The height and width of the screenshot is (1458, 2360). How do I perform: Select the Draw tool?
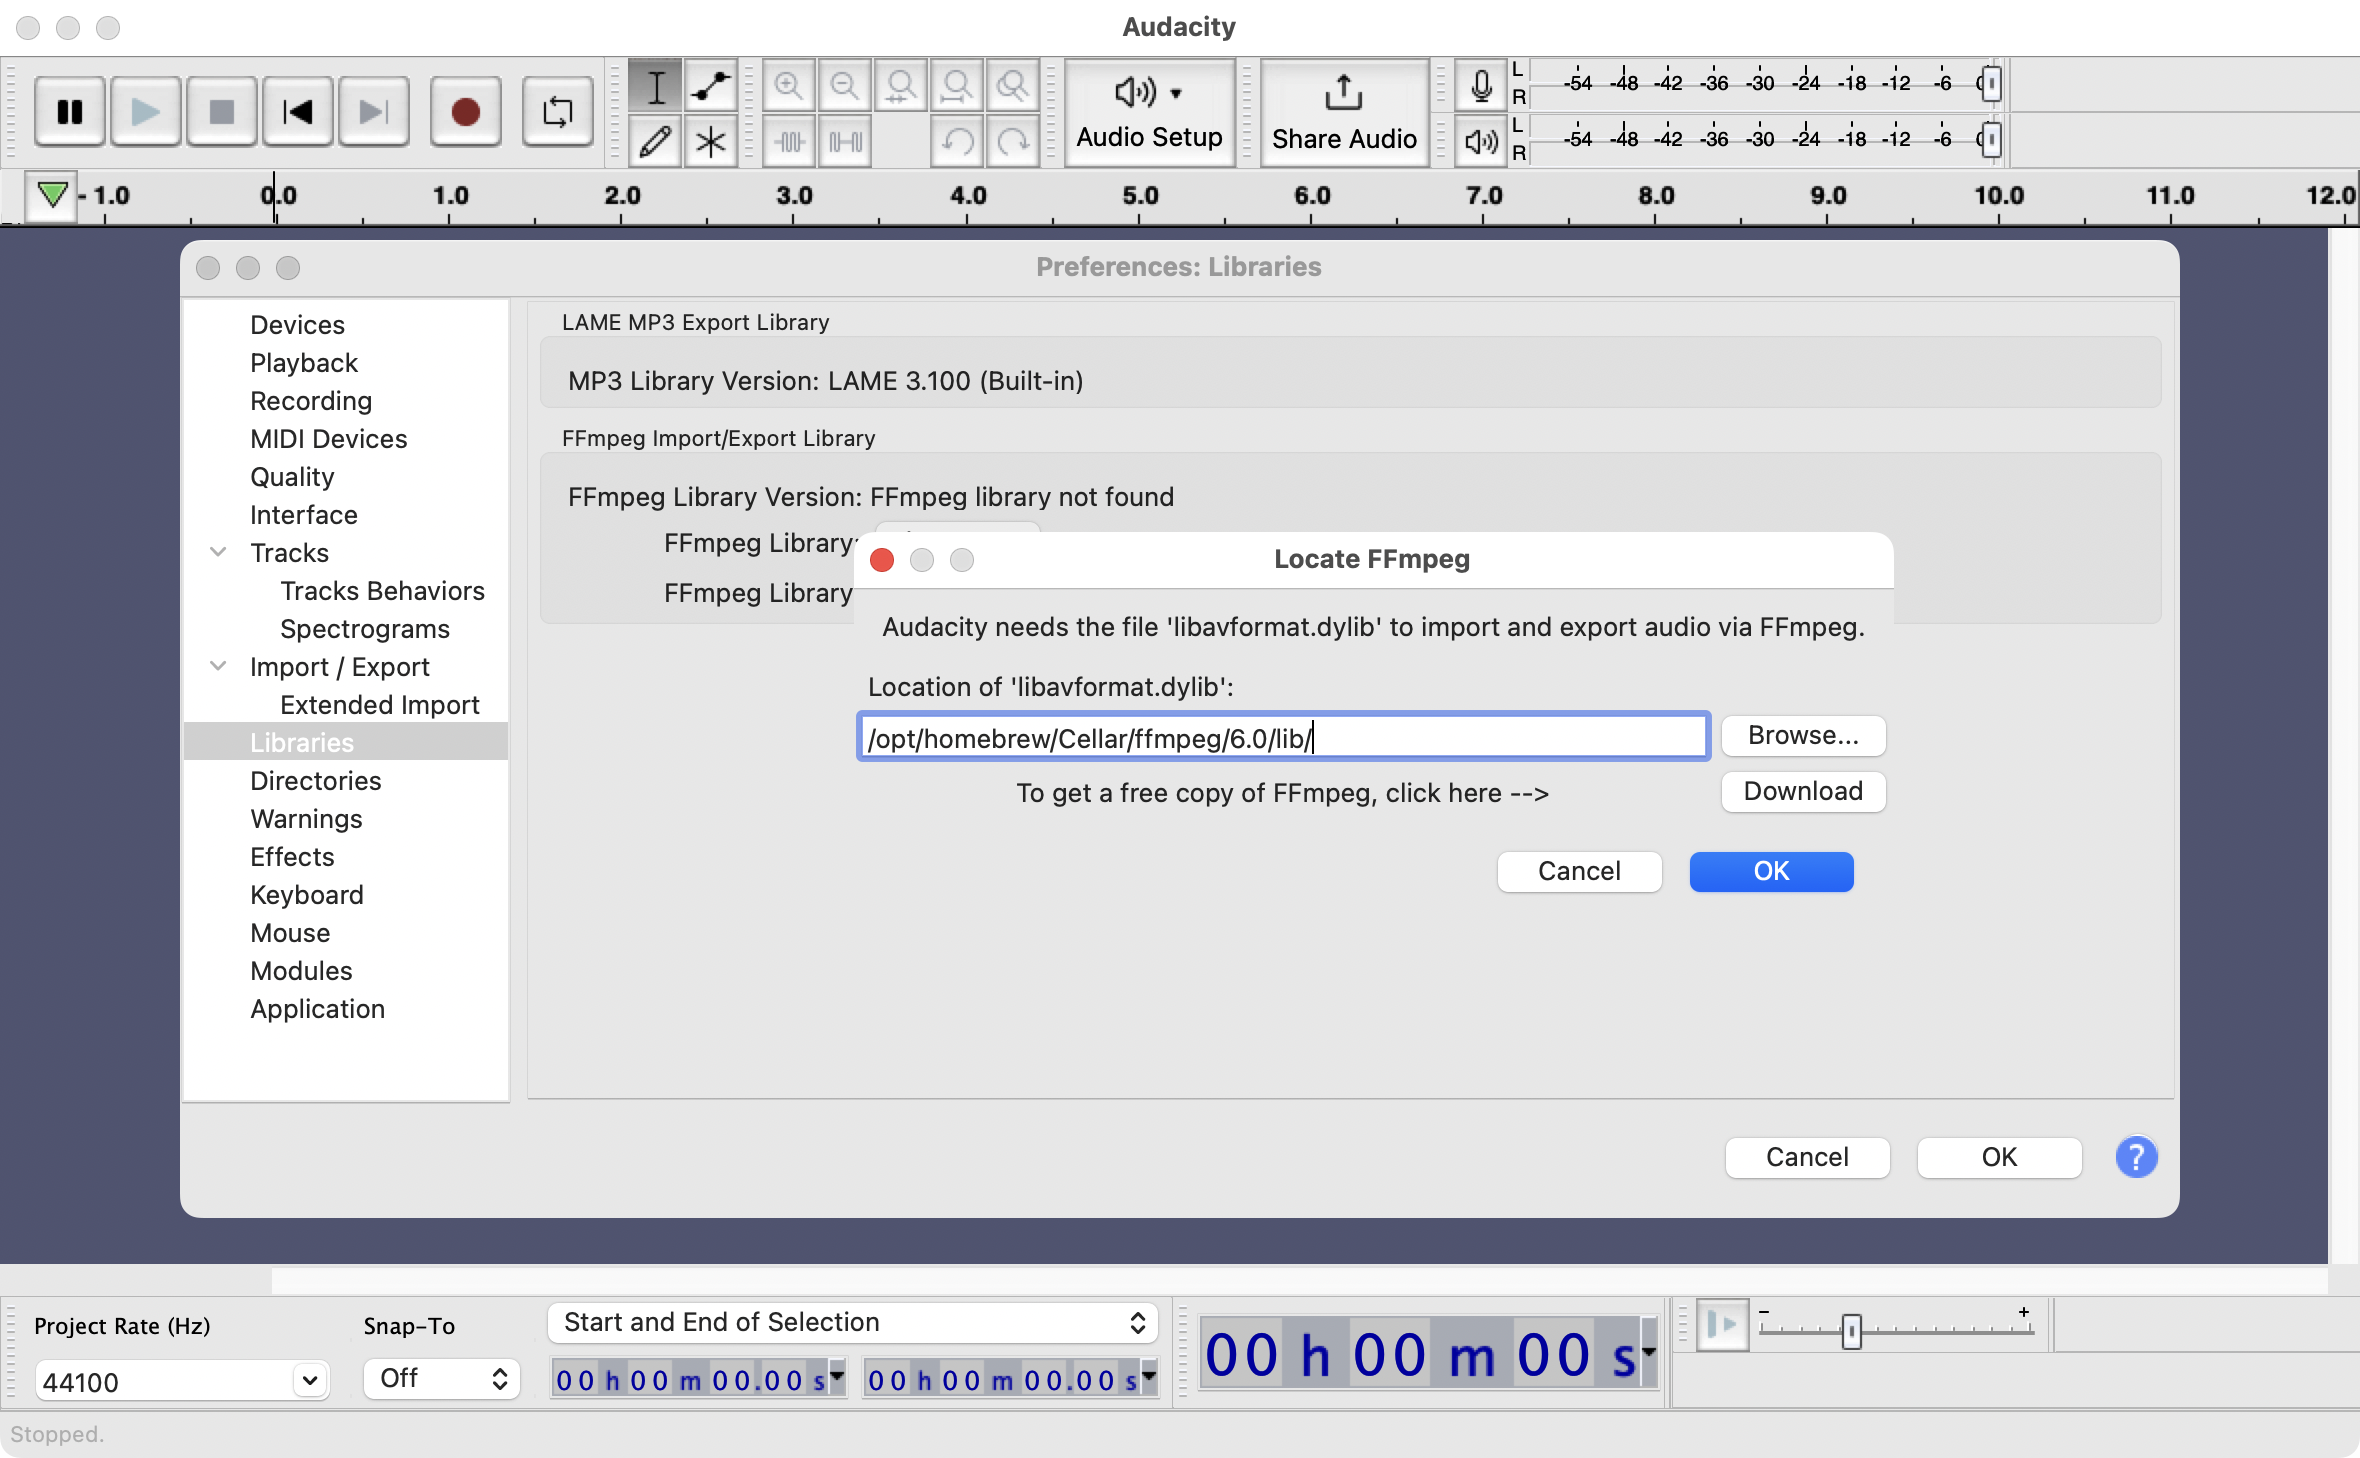655,141
